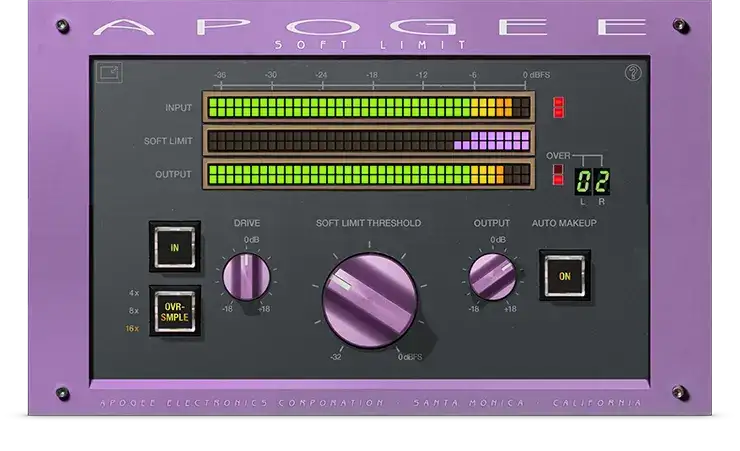Image resolution: width=740 pixels, height=451 pixels.
Task: Click the DRIVE label
Action: click(247, 223)
